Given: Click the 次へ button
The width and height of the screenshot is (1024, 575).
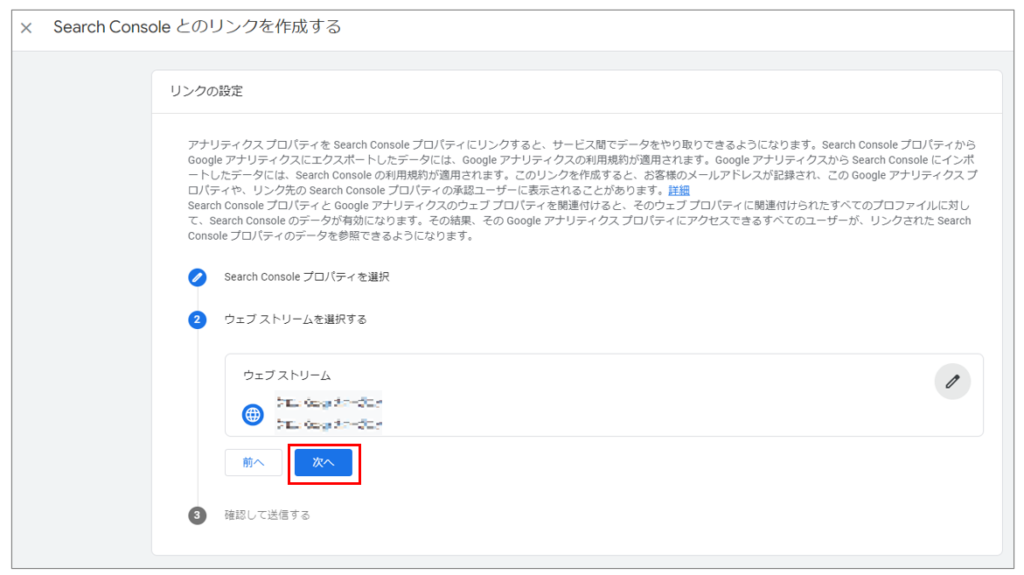Looking at the screenshot, I should (x=323, y=463).
